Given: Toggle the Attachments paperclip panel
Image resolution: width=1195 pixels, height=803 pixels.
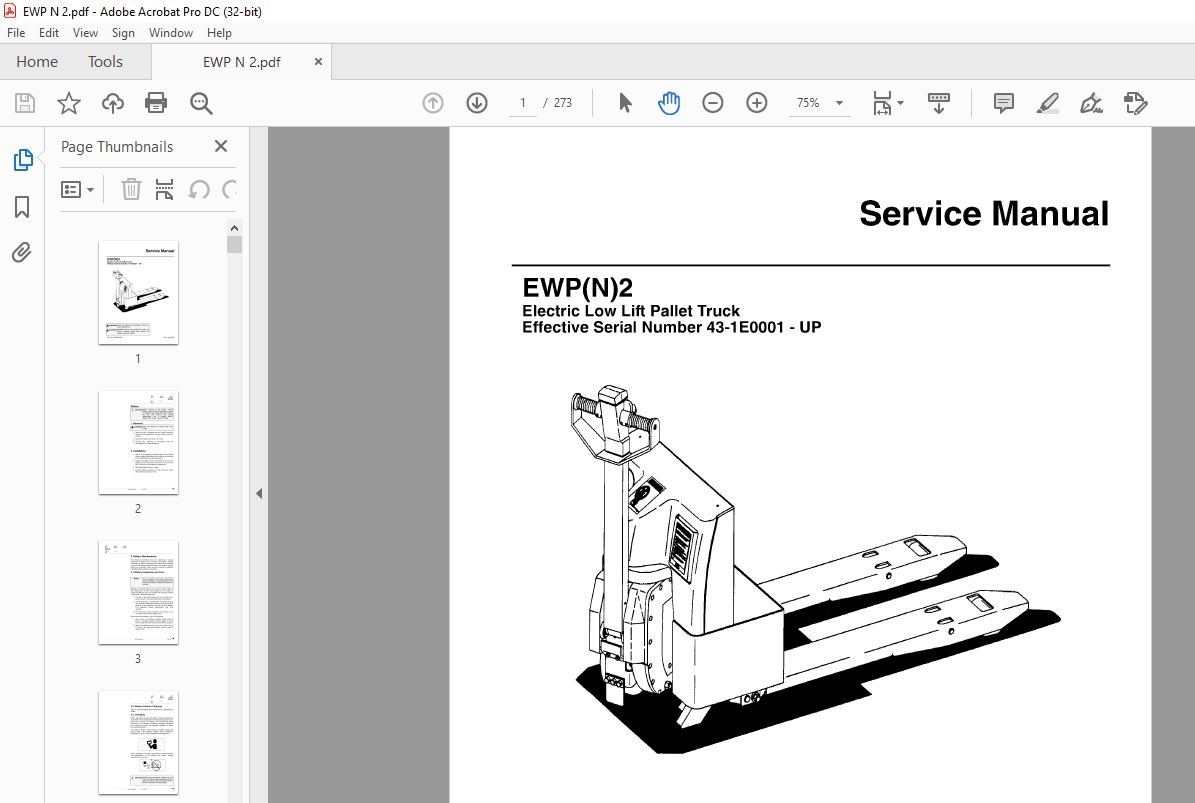Looking at the screenshot, I should tap(22, 252).
